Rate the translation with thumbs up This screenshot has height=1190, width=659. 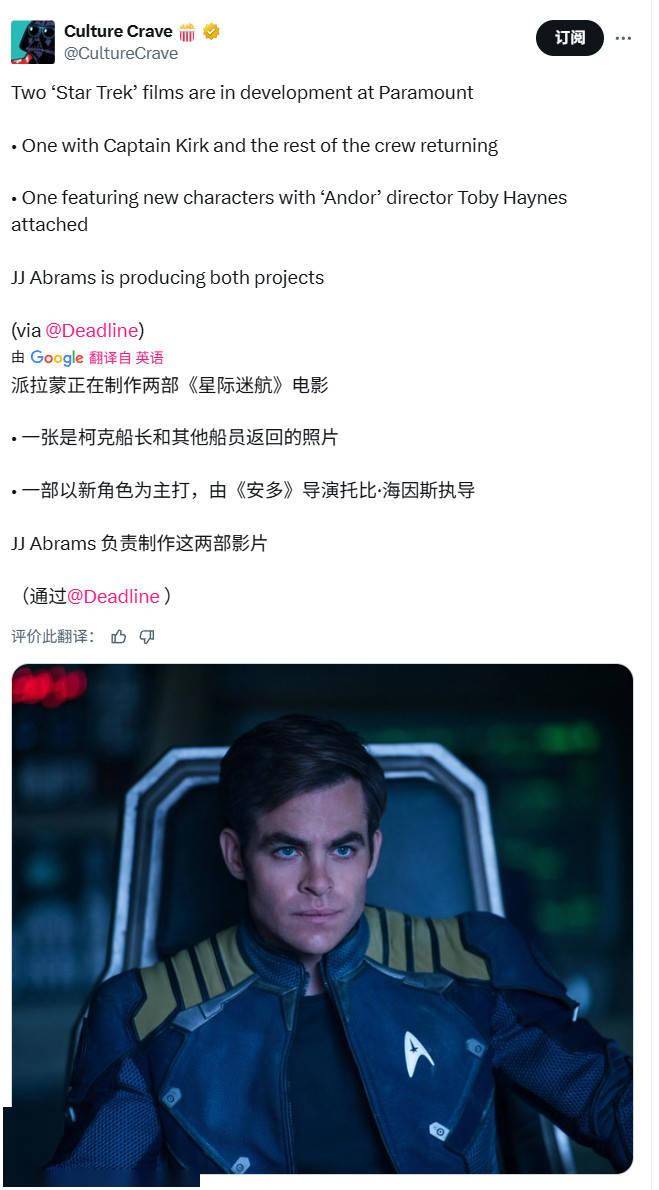point(118,637)
